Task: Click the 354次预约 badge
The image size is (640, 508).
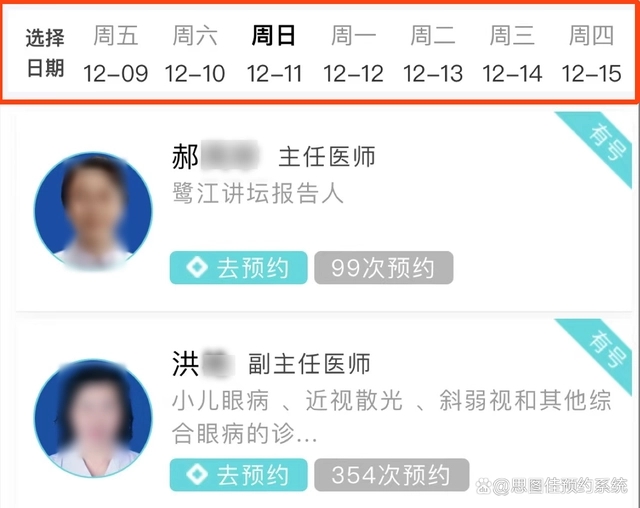Action: 392,475
